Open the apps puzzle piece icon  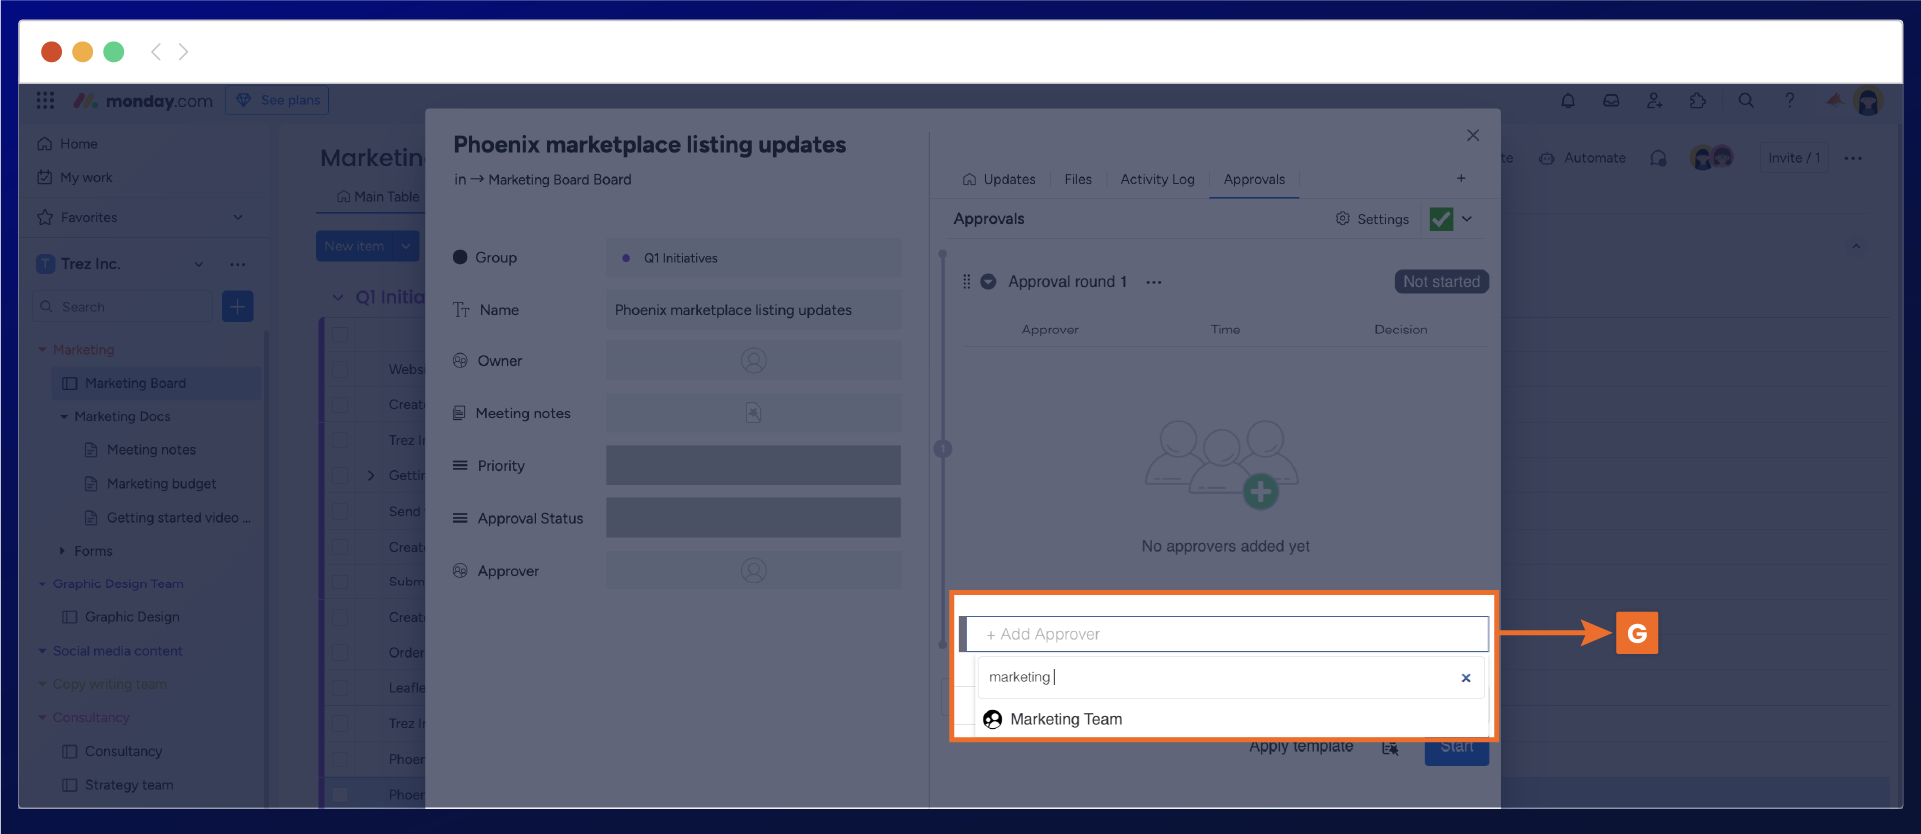(1698, 100)
